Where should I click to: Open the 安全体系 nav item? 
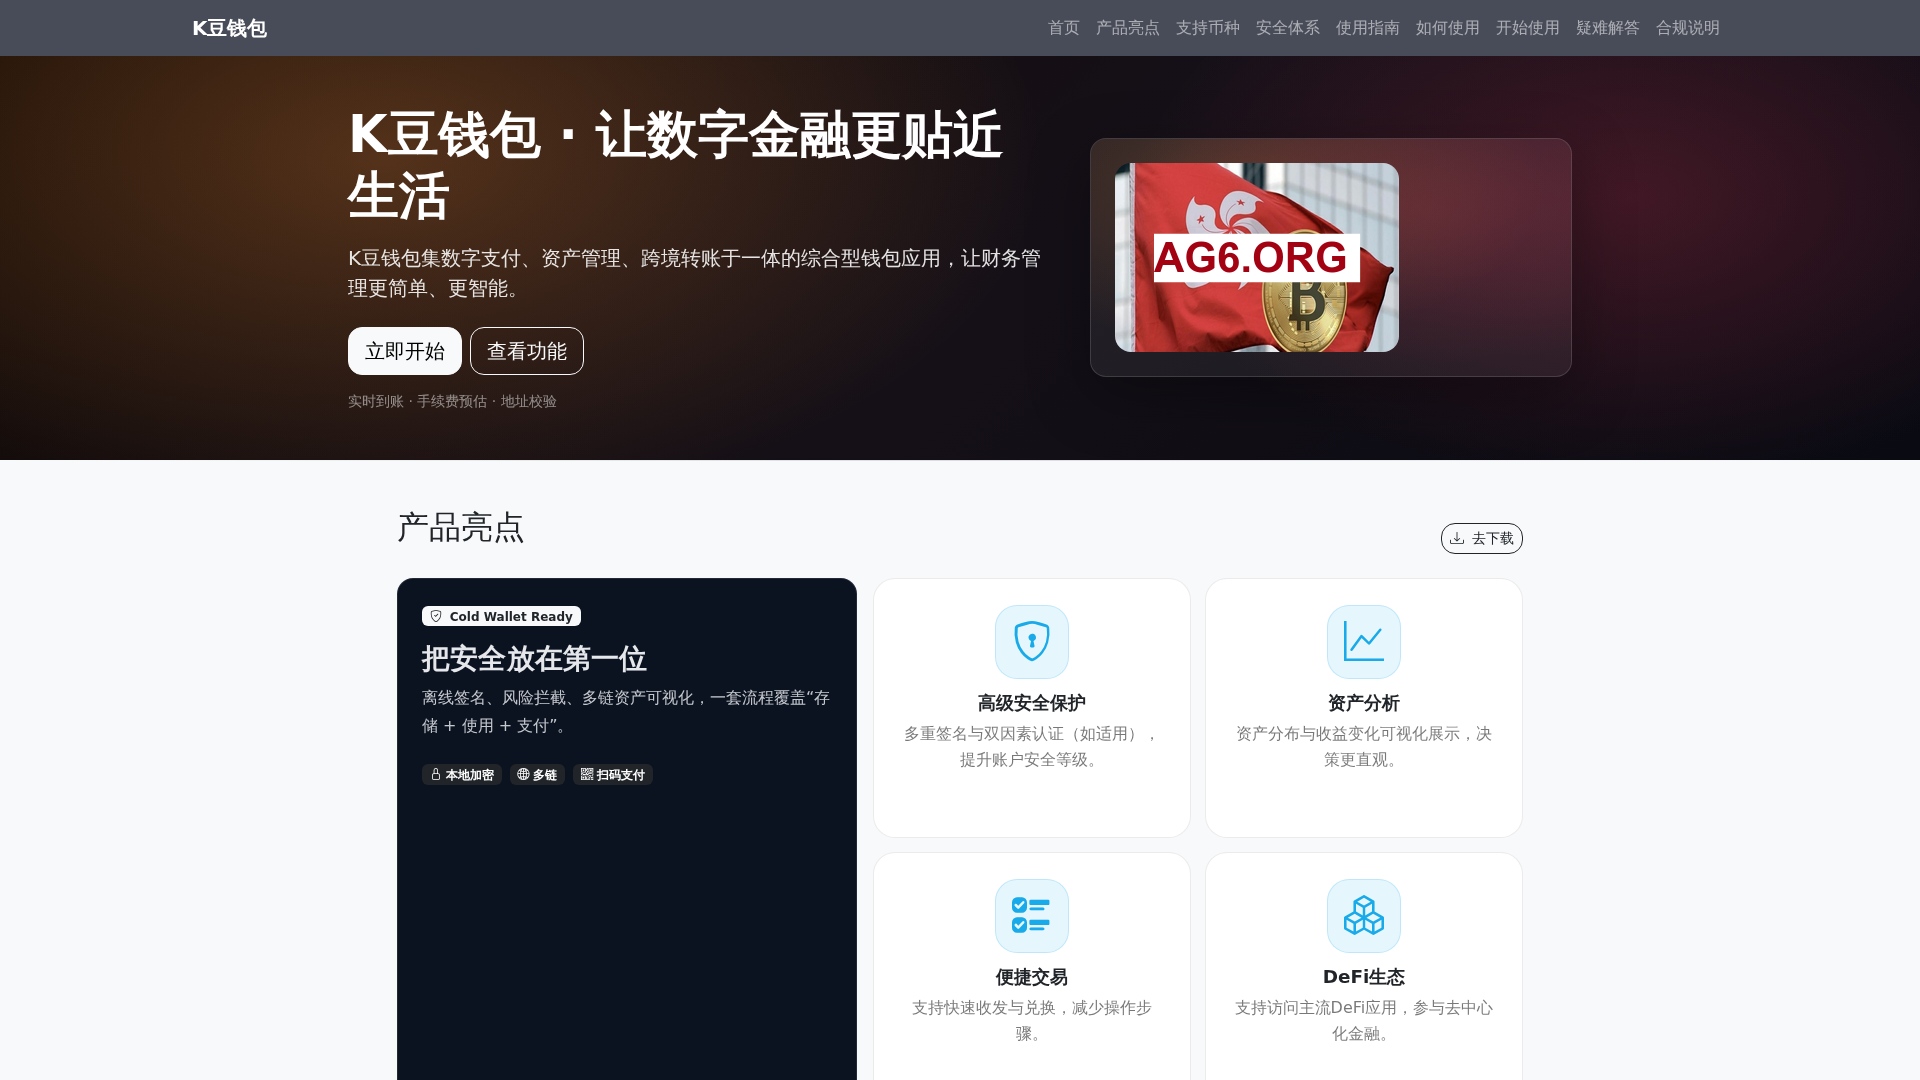point(1287,28)
